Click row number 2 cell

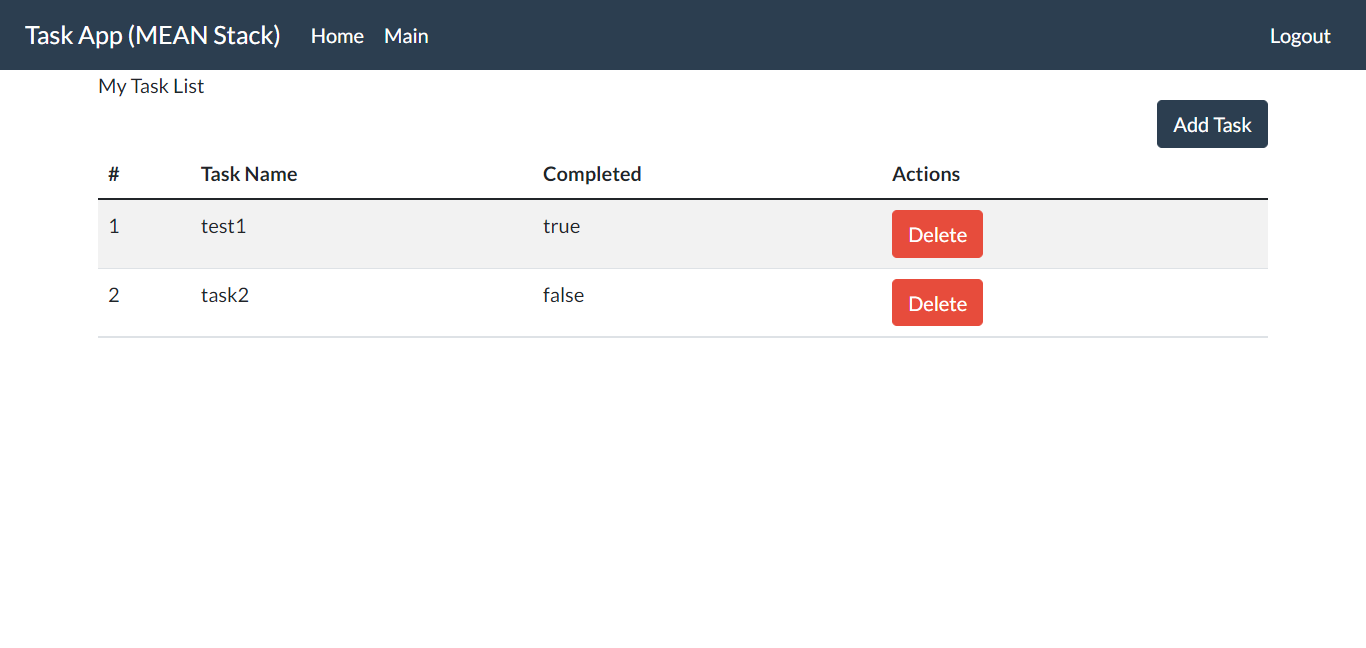coord(144,303)
